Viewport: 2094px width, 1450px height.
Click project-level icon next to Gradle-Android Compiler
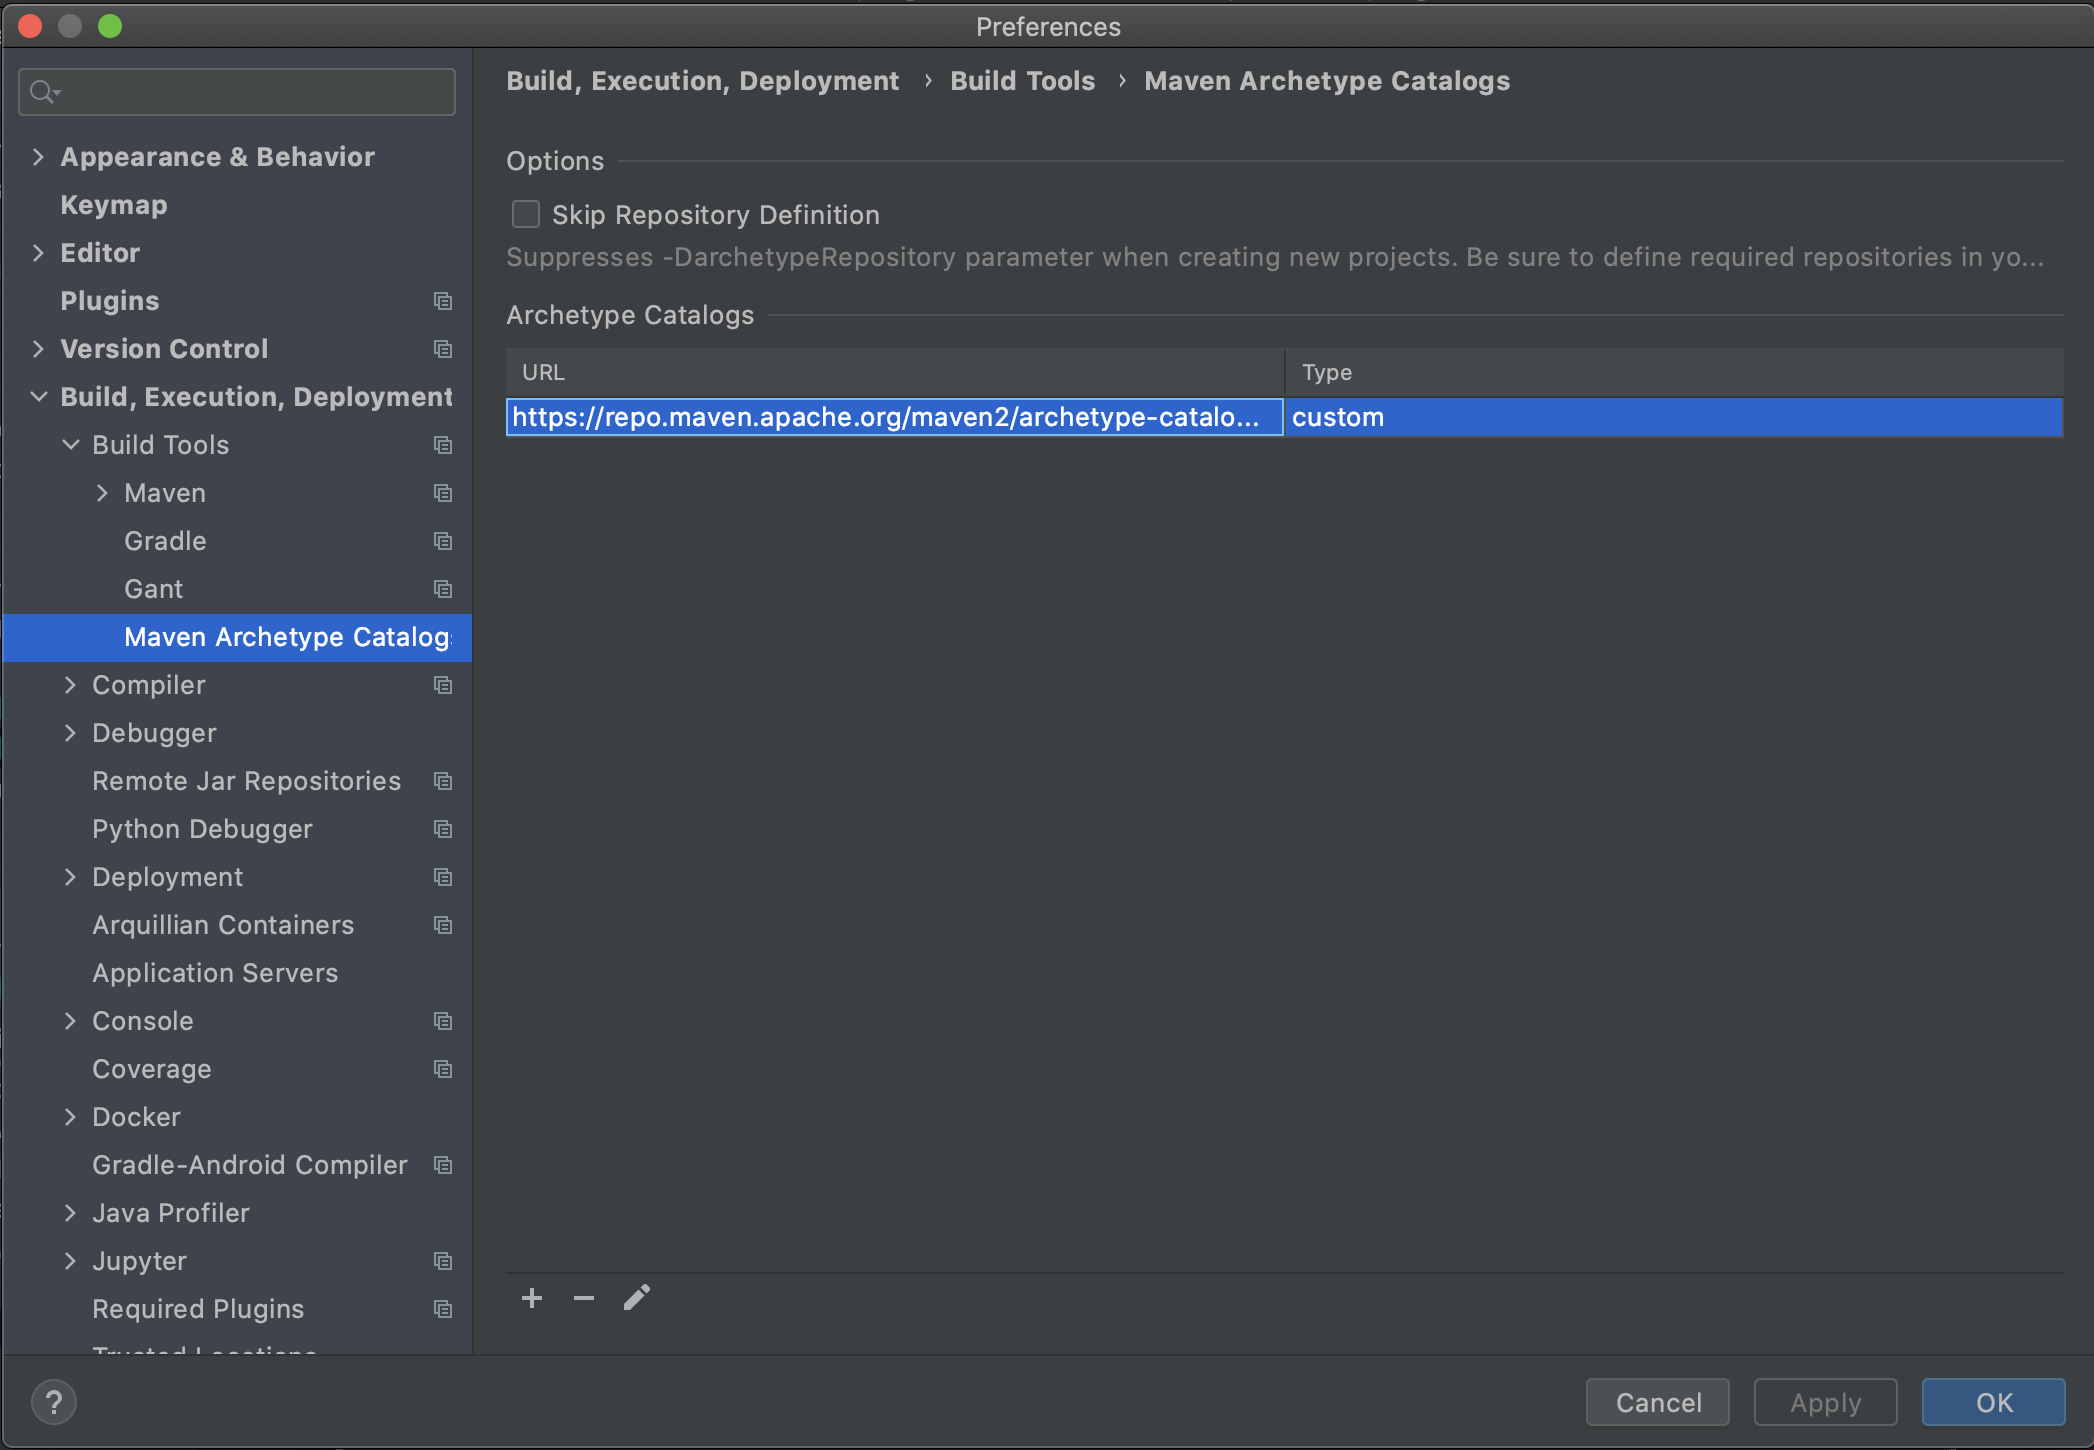[443, 1165]
